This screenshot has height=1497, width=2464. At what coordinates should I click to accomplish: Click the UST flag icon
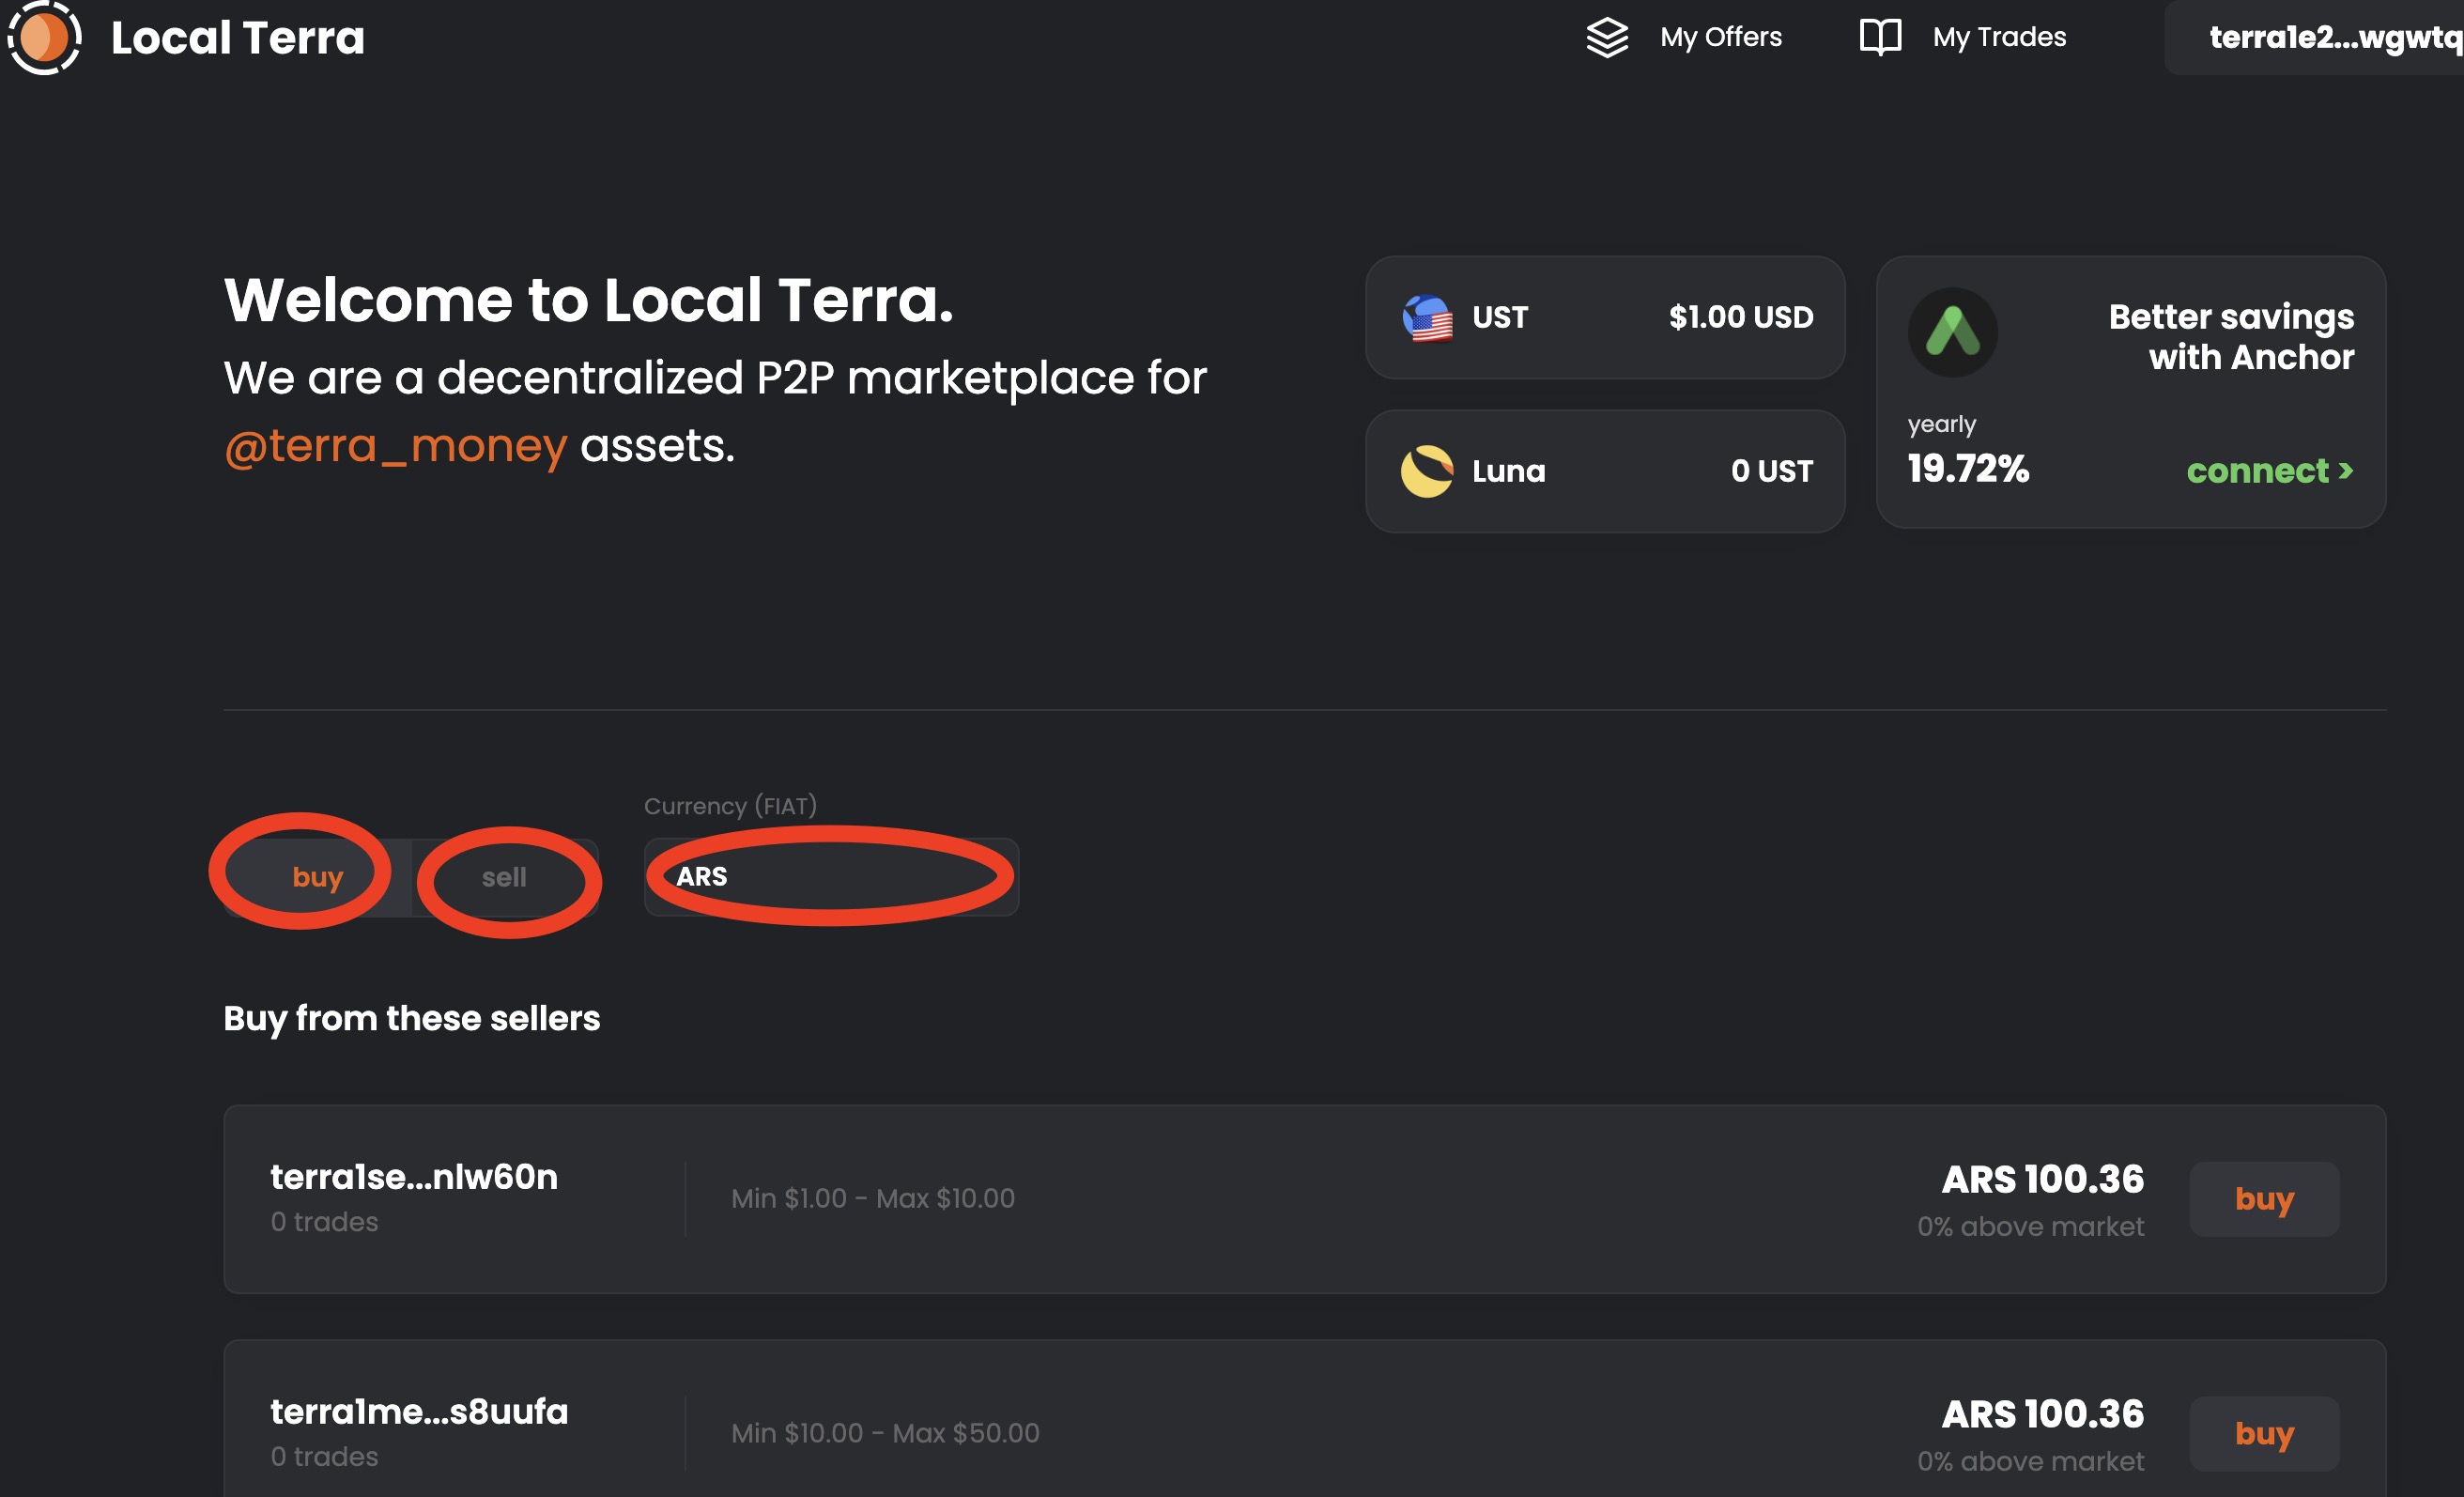pos(1427,318)
